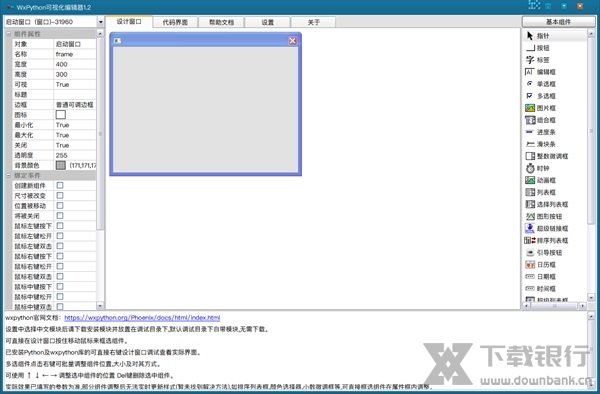The image size is (600, 394).
Task: Enable the 鼠标左键按下 event checkbox
Action: [x=60, y=226]
